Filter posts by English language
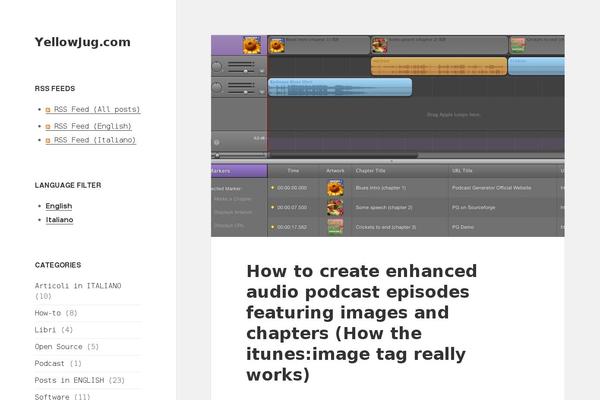The width and height of the screenshot is (600, 400). pyautogui.click(x=59, y=206)
